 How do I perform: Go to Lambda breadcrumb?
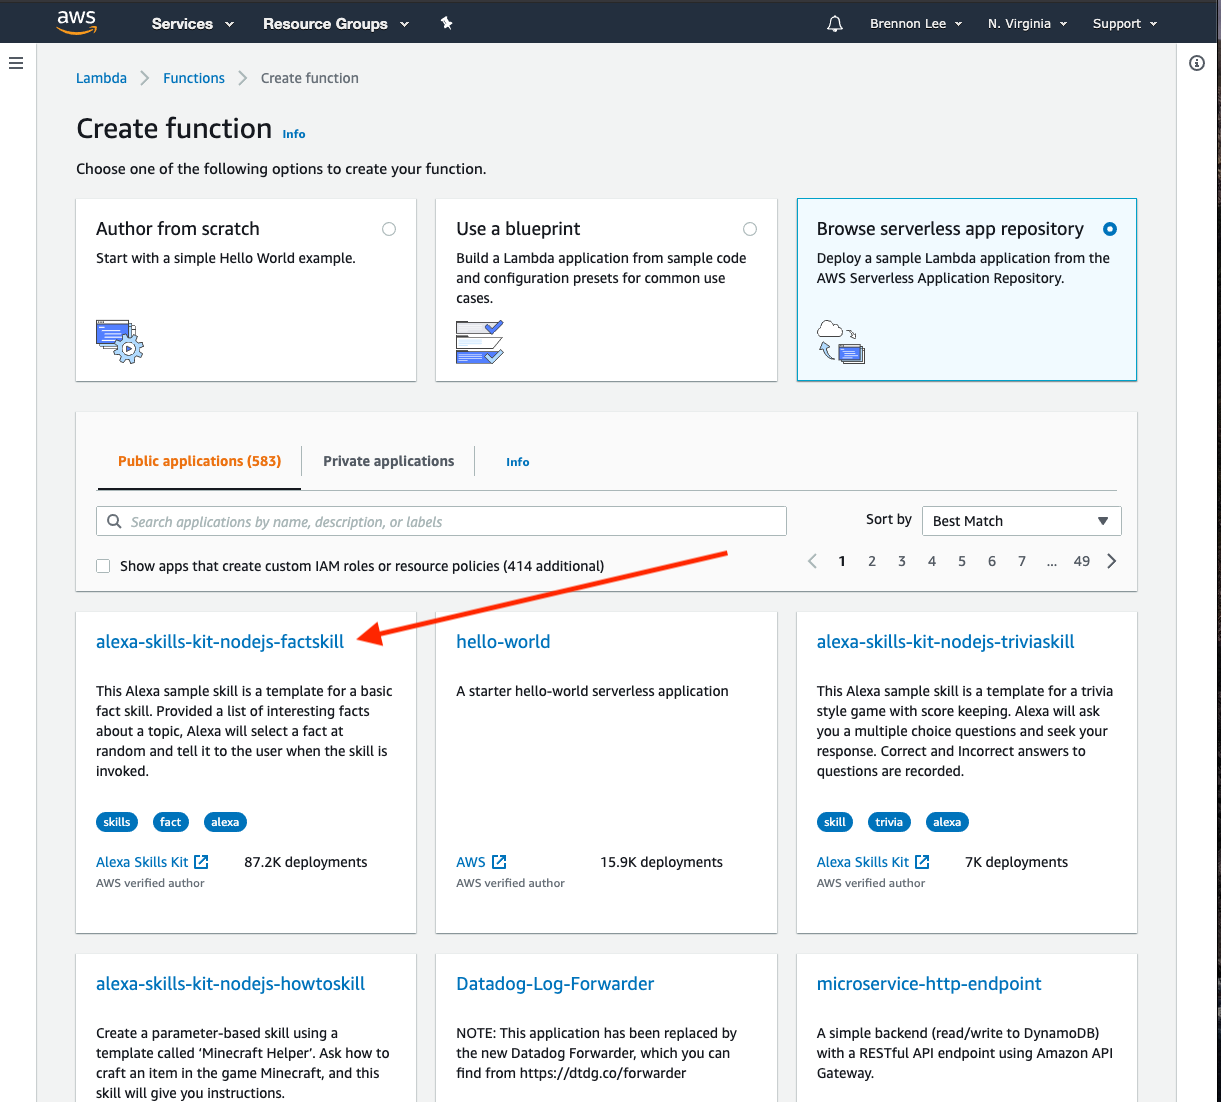point(101,78)
